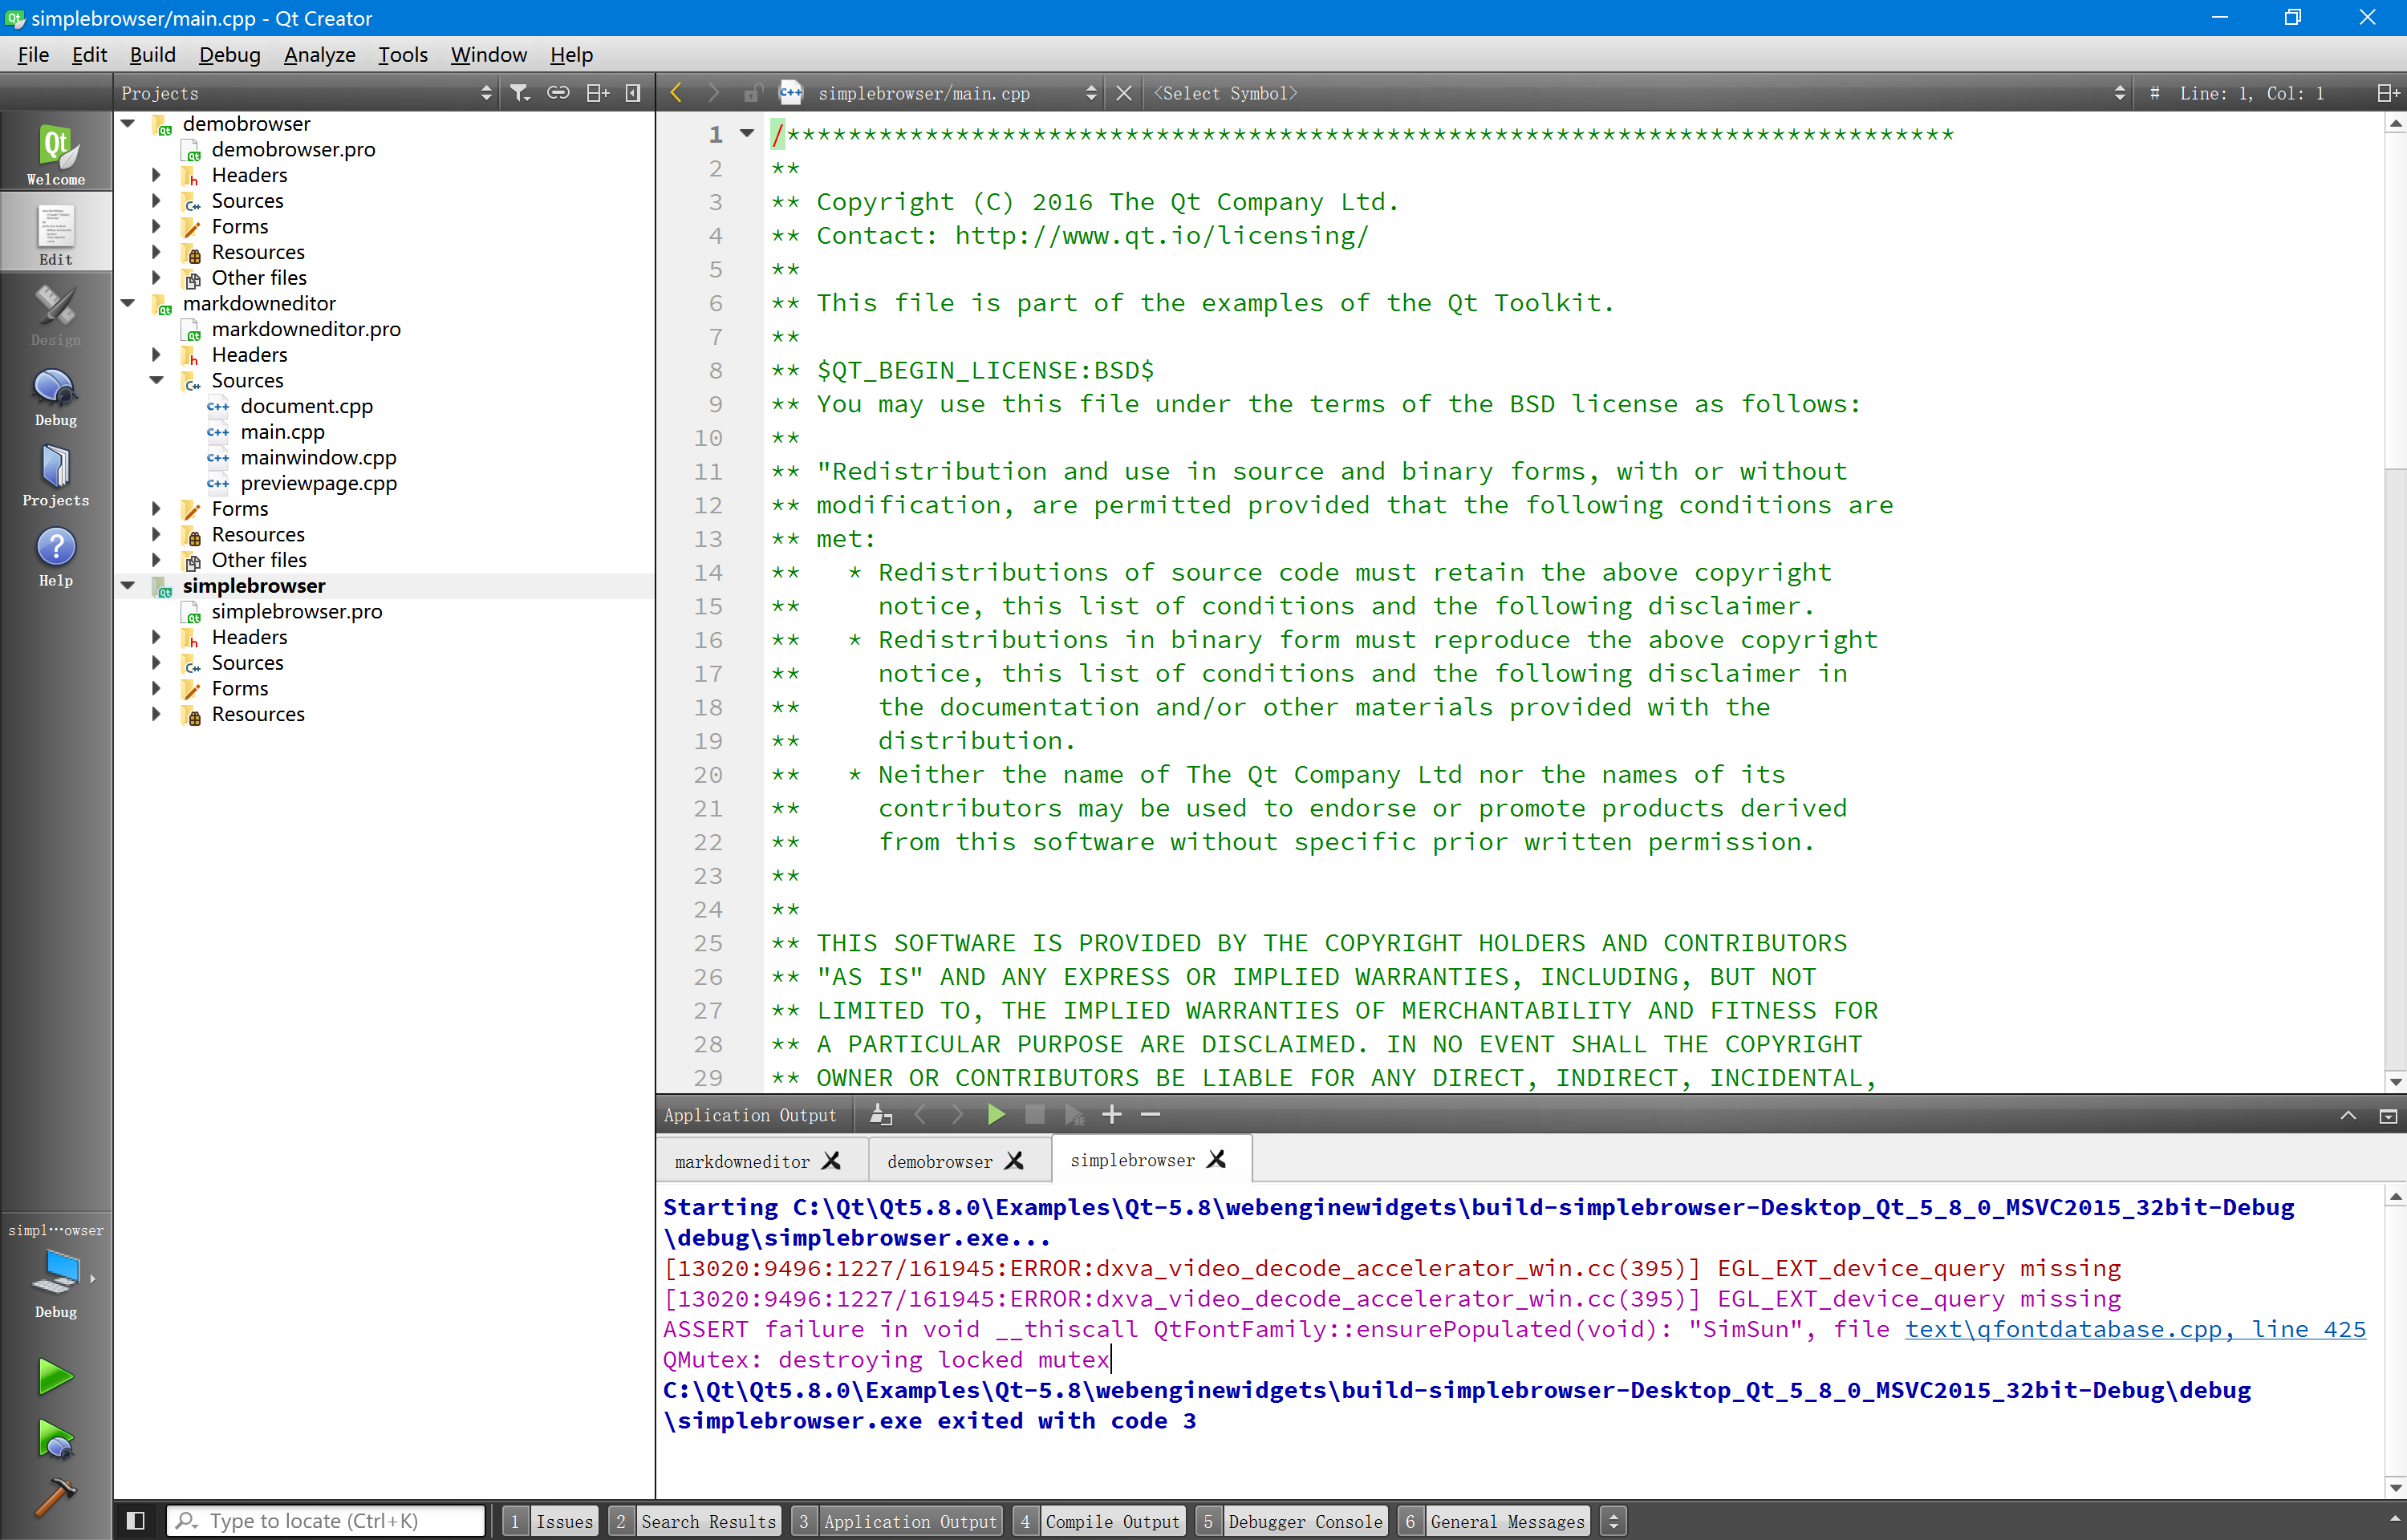
Task: Collapse markdowneditor Sources folder
Action: (157, 379)
